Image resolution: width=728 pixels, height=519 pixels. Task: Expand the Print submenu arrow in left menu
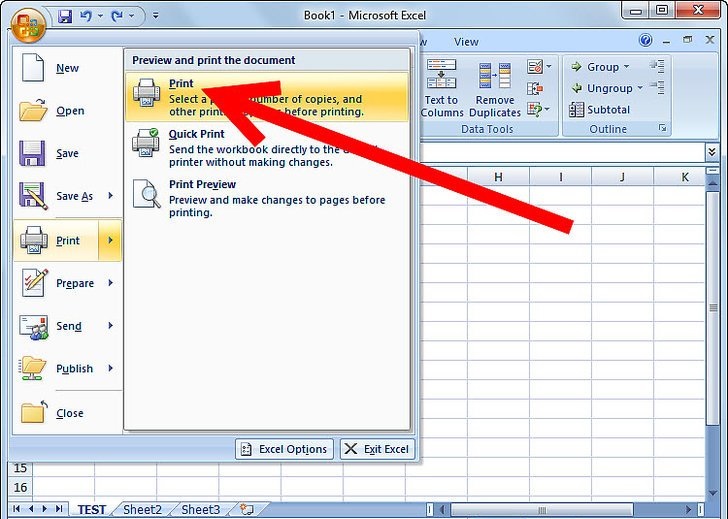click(110, 240)
